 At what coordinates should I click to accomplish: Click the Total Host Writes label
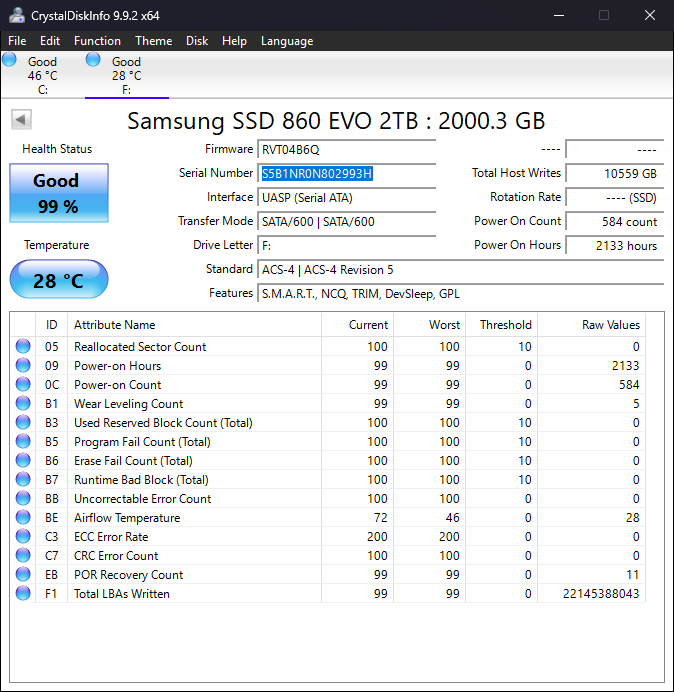click(516, 173)
